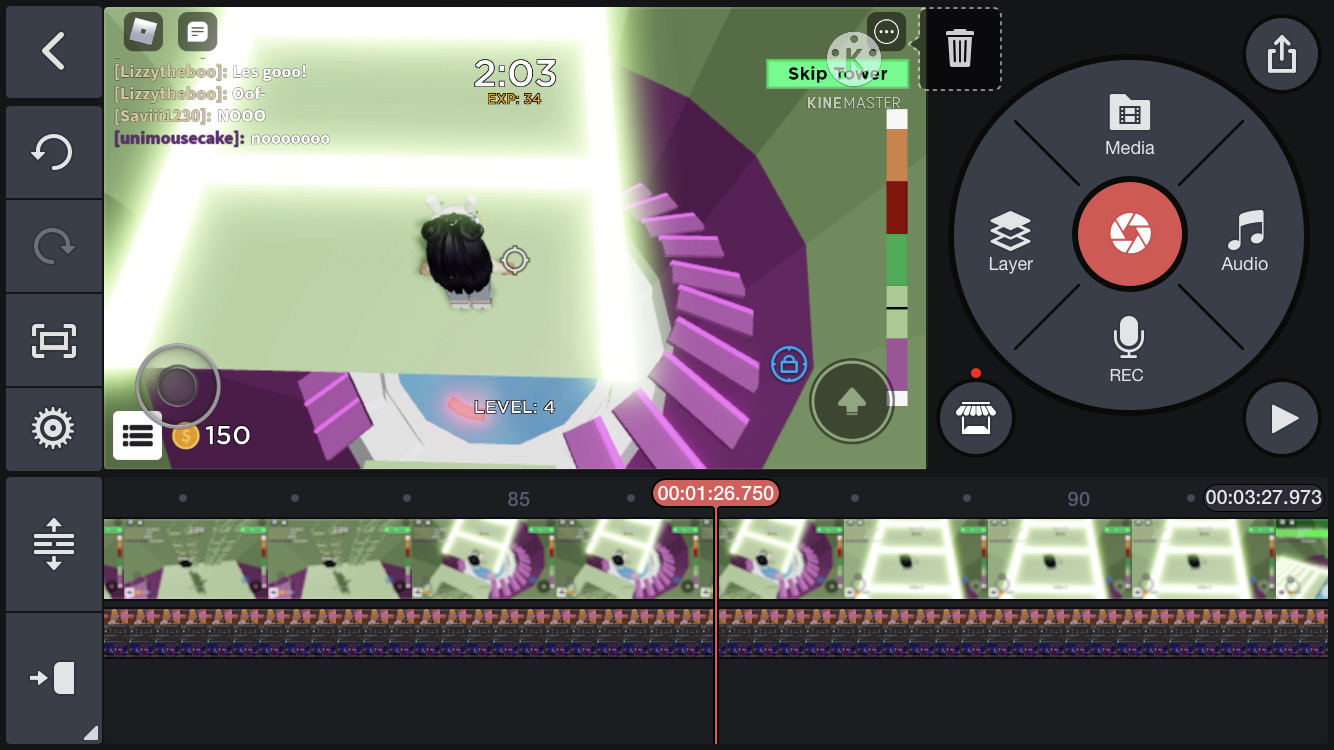Tap the total duration 00:03:27.973 label
The width and height of the screenshot is (1334, 750).
click(1263, 497)
